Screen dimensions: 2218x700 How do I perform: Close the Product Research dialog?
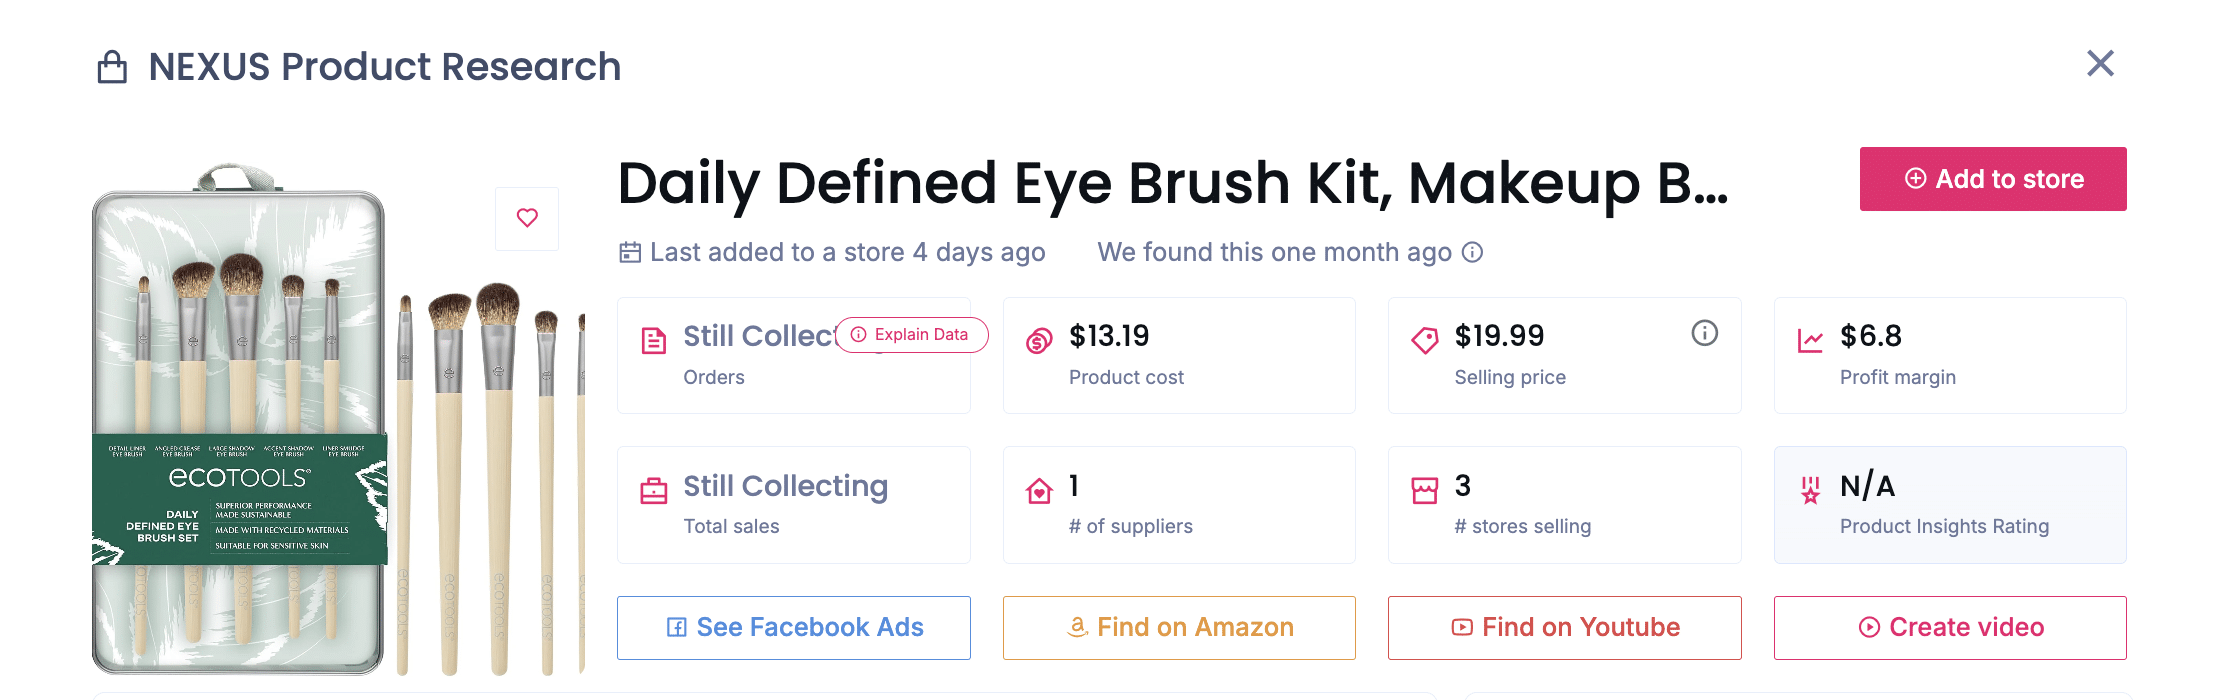[2100, 64]
